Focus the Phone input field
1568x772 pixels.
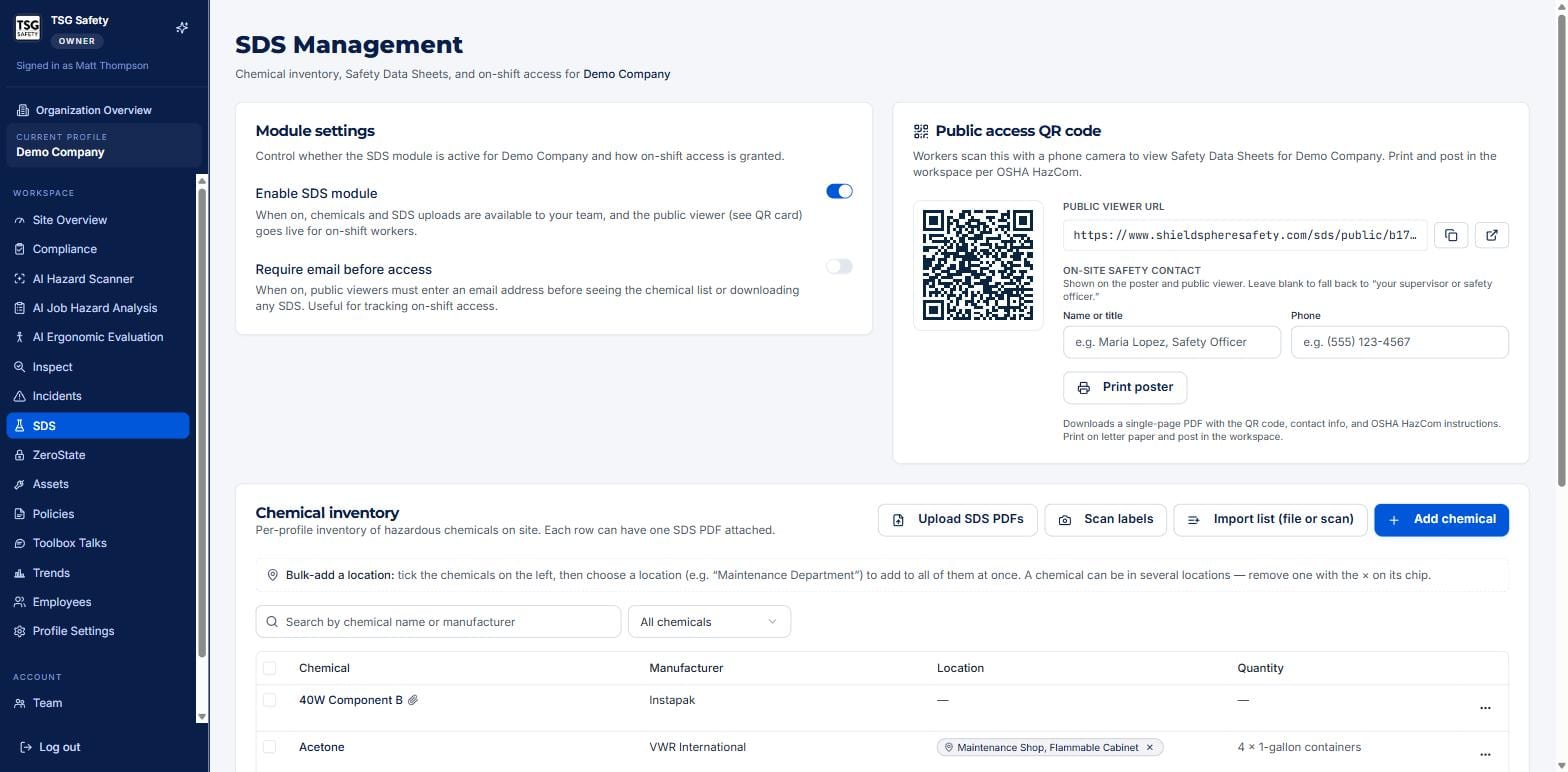pos(1399,342)
